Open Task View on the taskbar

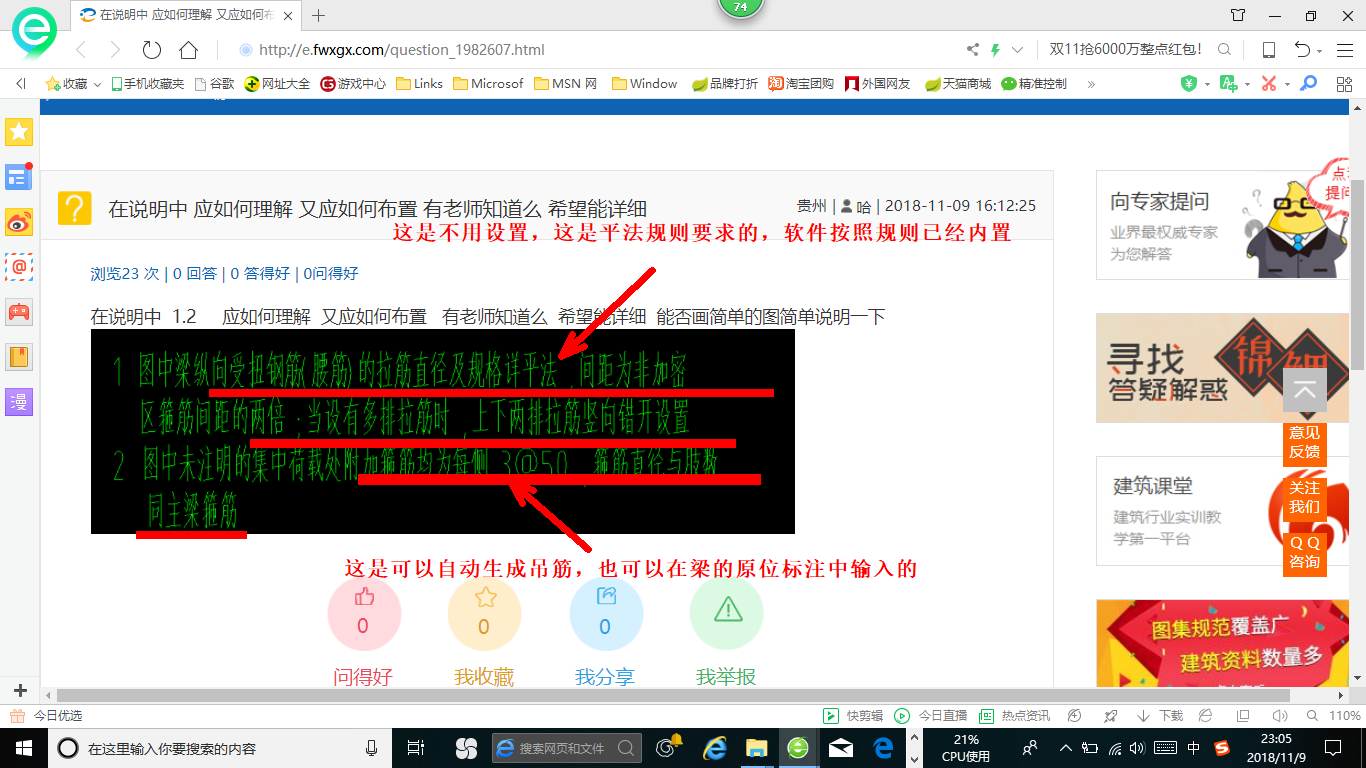417,748
